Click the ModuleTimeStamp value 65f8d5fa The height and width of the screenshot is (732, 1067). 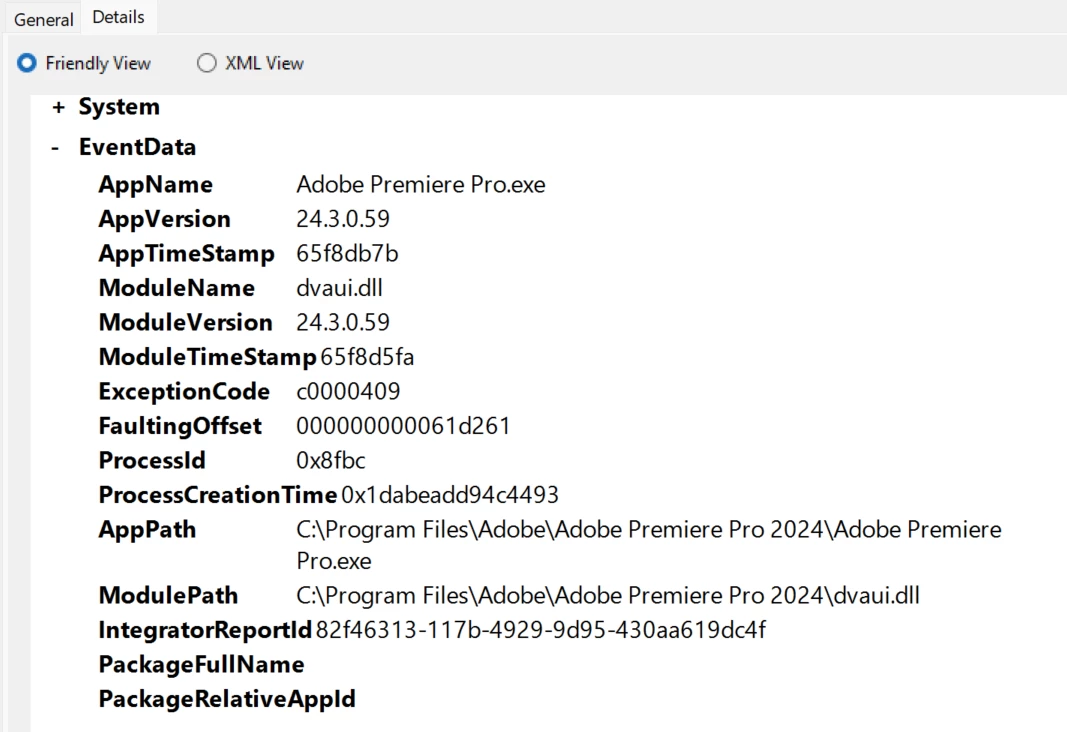[367, 357]
